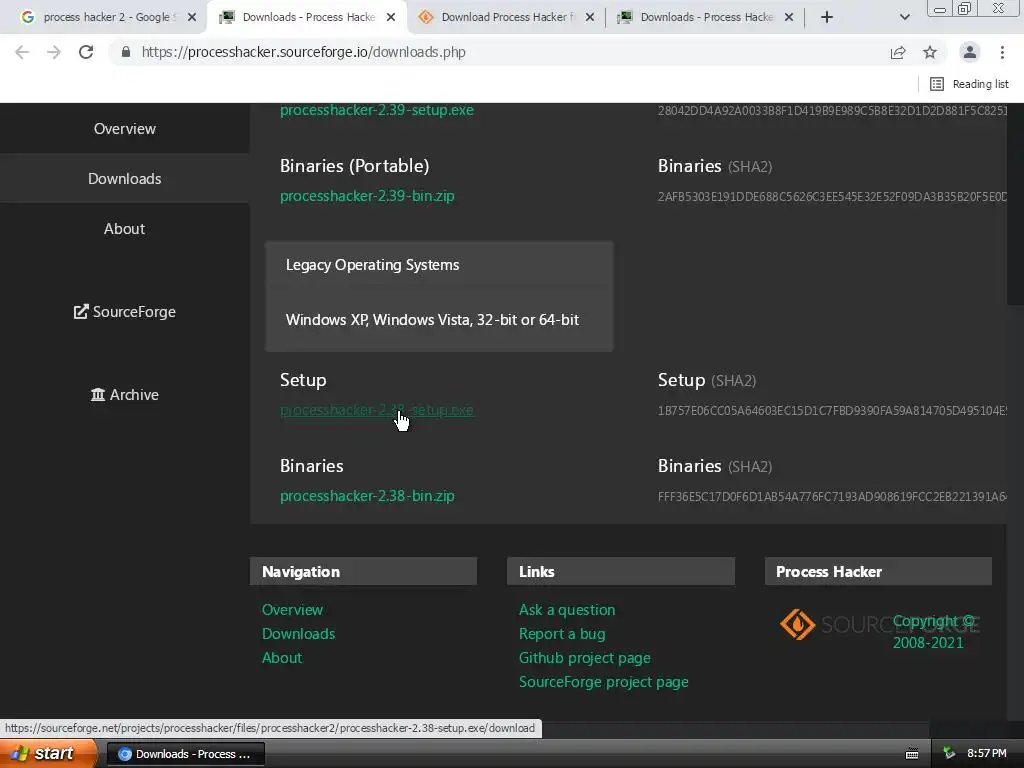Click Downloads - Process taskbar button

[185, 754]
